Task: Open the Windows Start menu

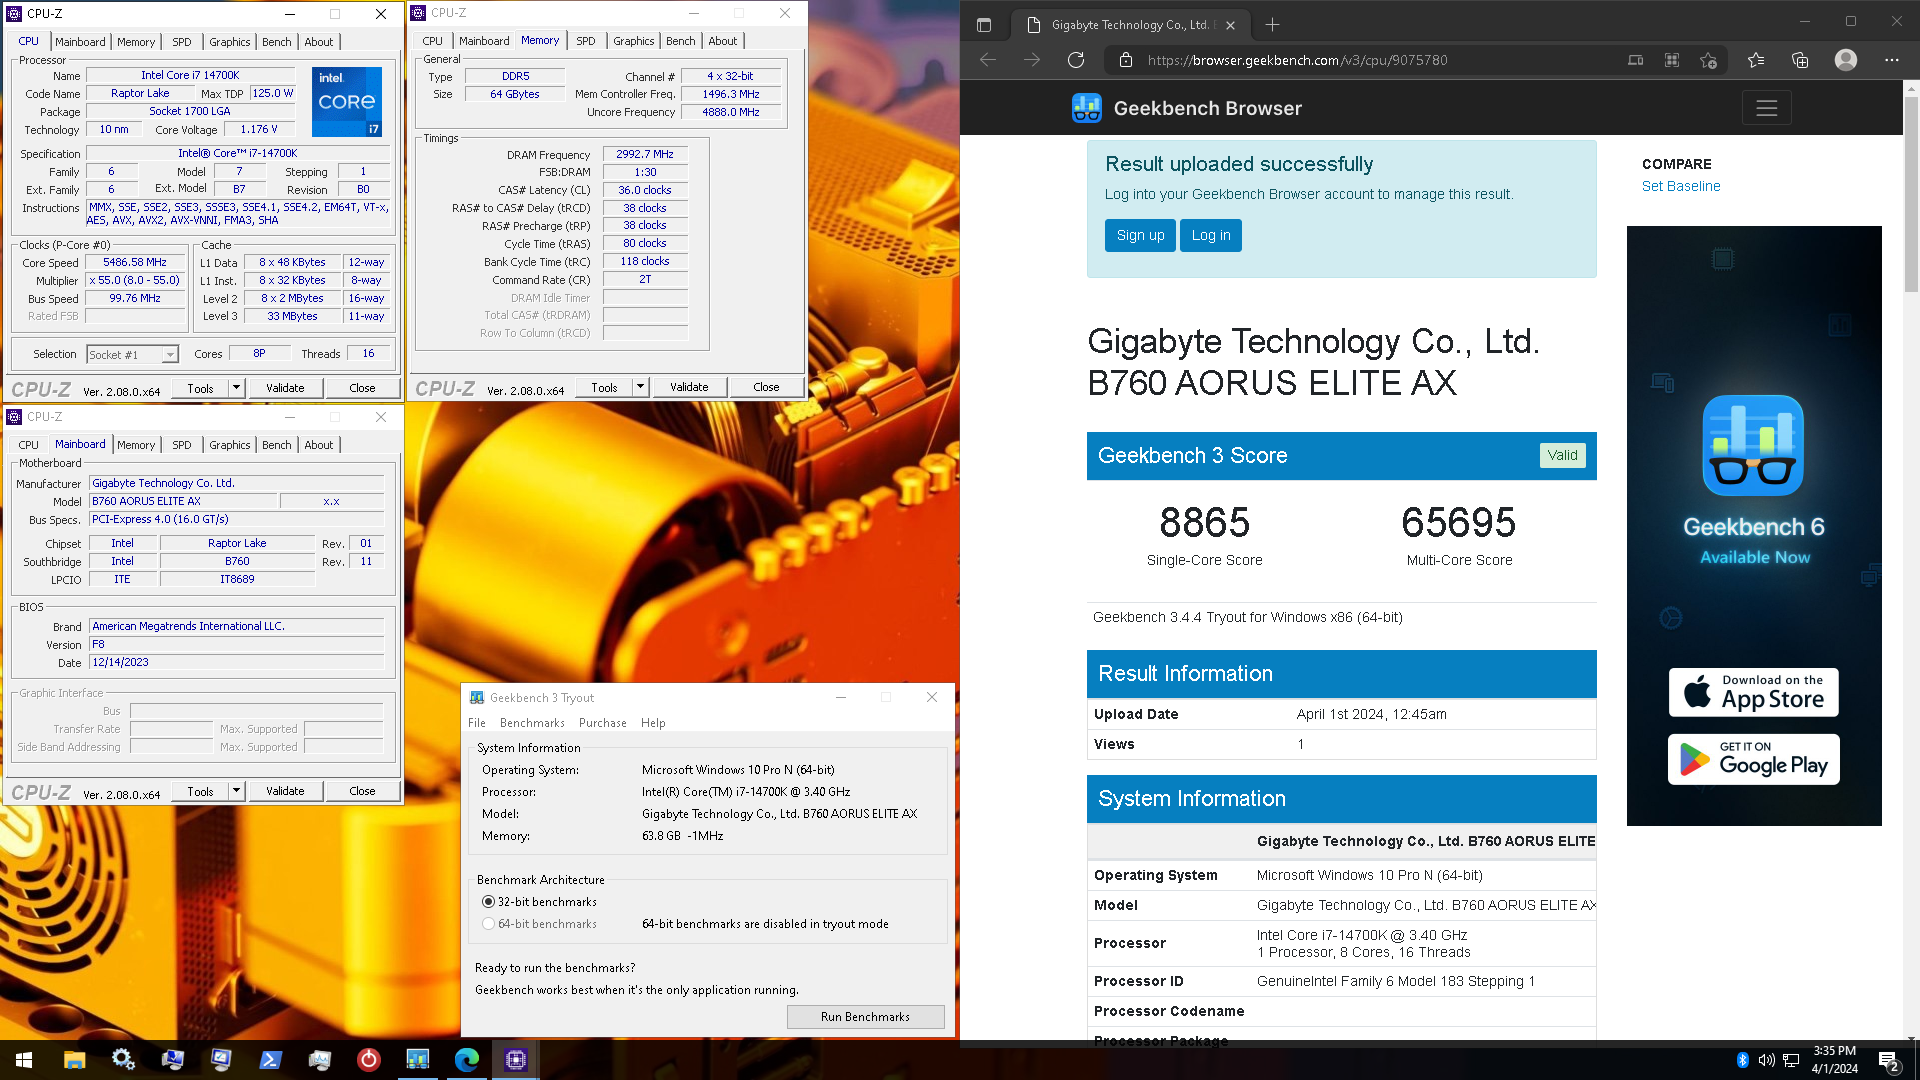Action: 24,1060
